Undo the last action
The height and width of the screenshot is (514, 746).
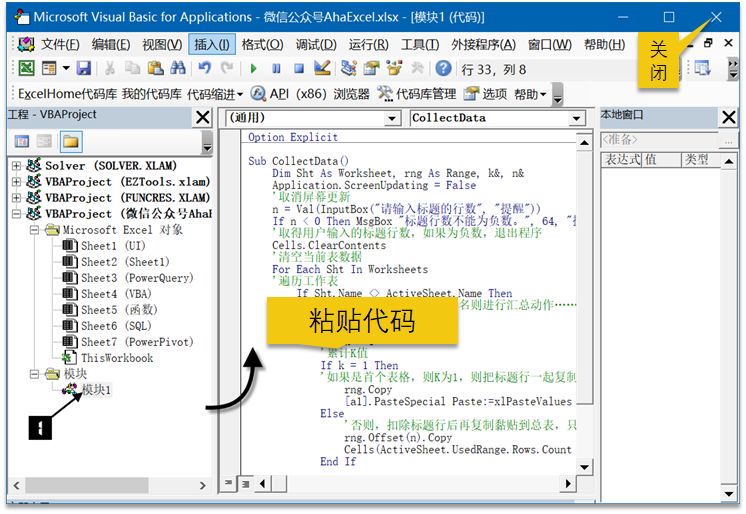(205, 69)
